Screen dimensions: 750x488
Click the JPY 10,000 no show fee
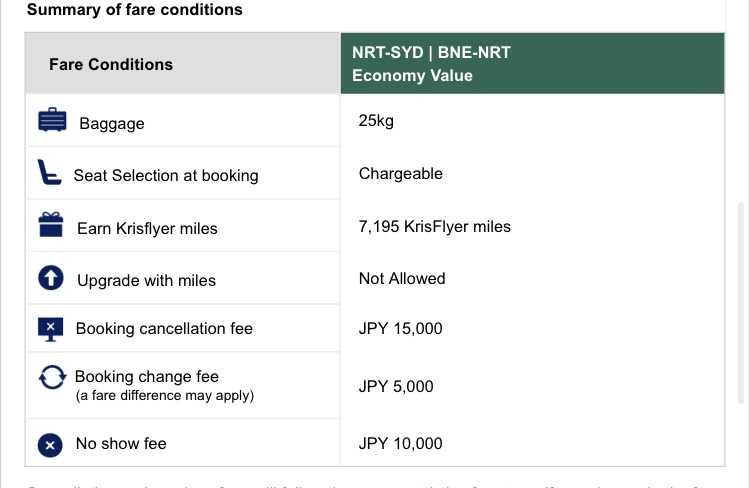(x=400, y=444)
